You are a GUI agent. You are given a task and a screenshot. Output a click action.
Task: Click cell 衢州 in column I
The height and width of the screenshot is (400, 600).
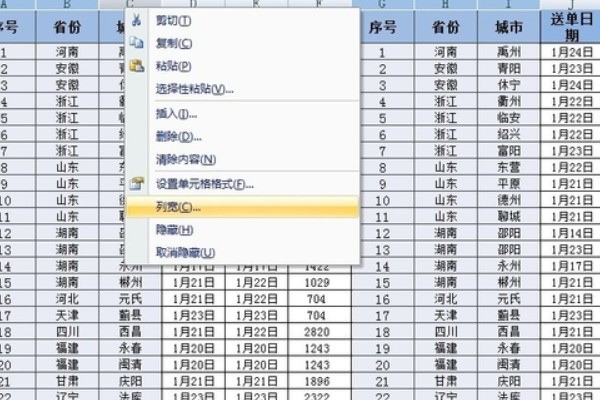point(509,101)
